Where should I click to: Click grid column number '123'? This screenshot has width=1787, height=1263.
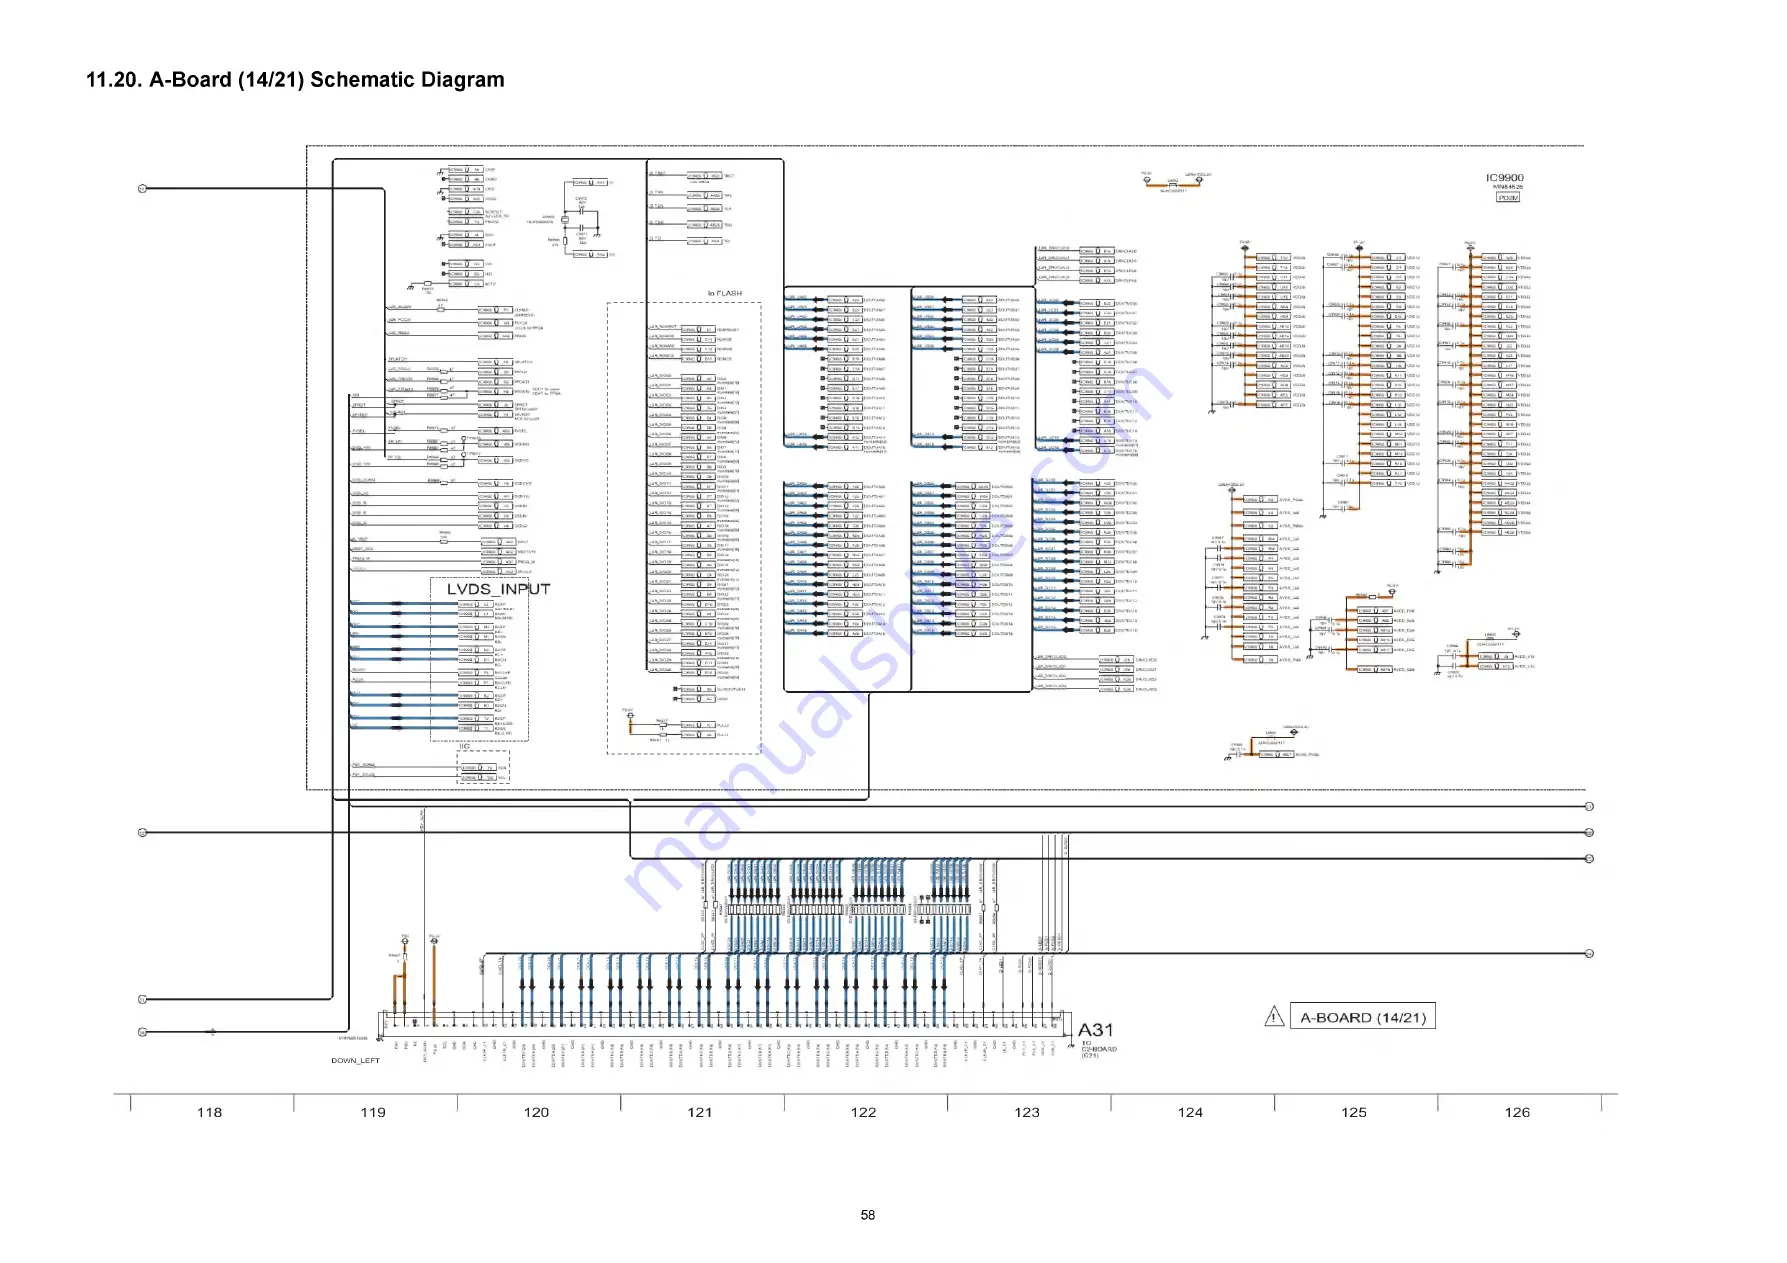(x=1027, y=1112)
